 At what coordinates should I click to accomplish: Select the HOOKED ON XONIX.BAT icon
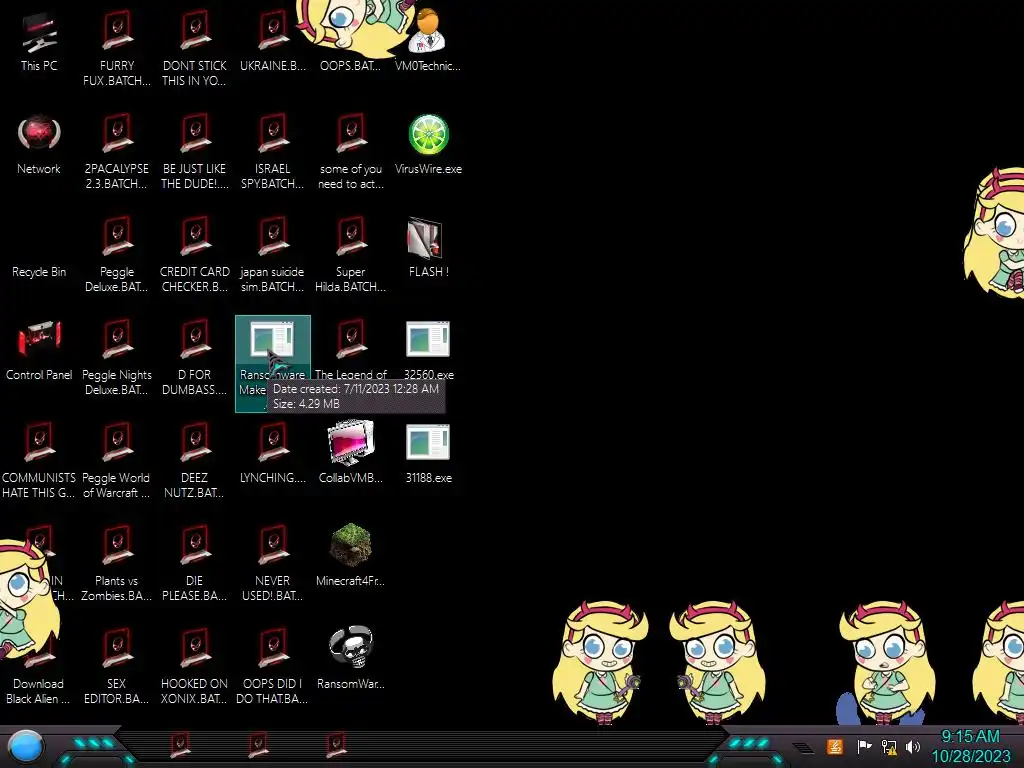(x=195, y=650)
